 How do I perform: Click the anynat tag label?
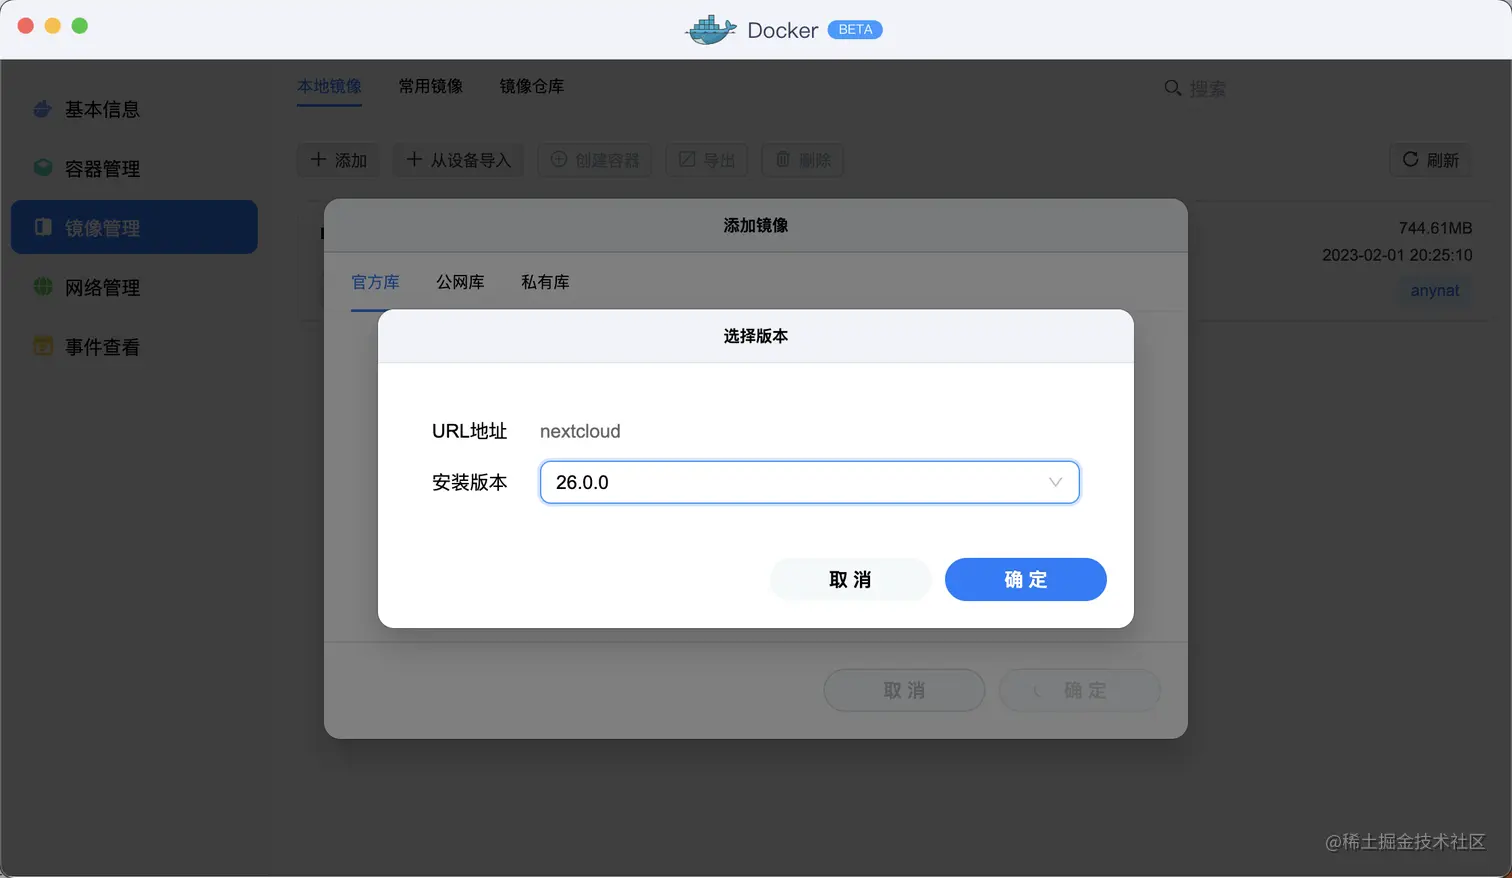tap(1434, 290)
